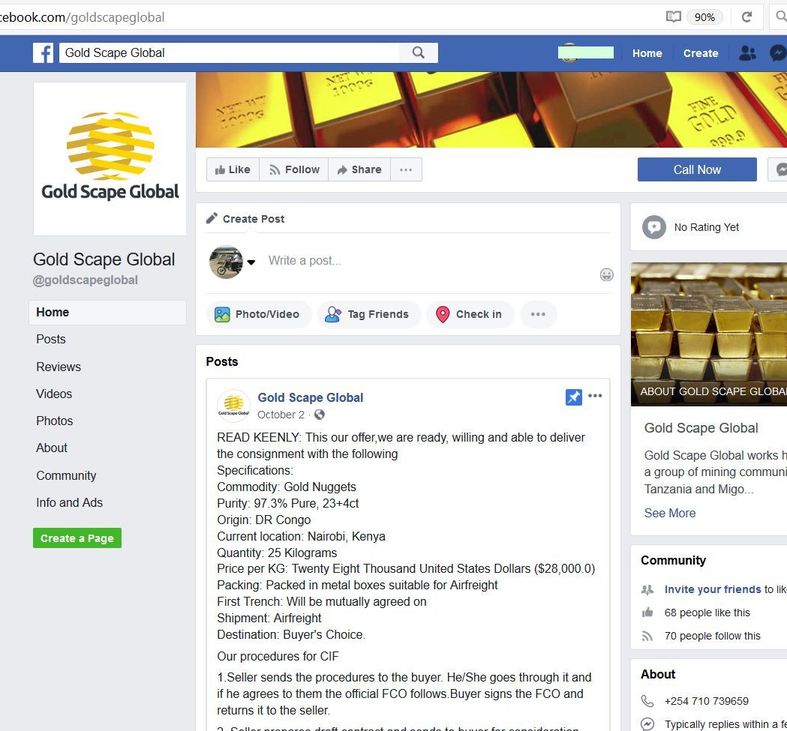787x731 pixels.
Task: Click the phone number +254 710 739659
Action: tap(706, 701)
